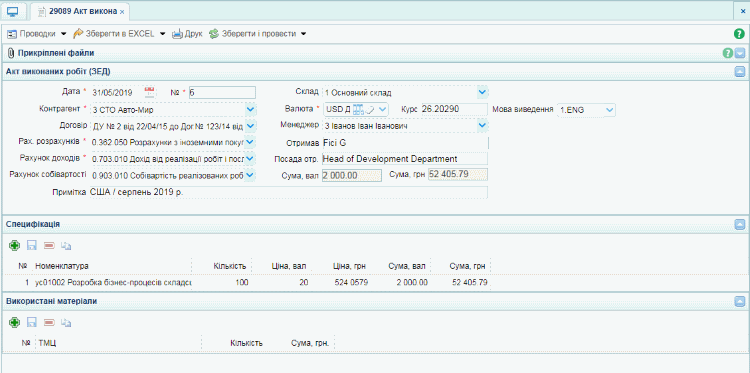Collapse the Використані матеріали panel

coord(740,301)
